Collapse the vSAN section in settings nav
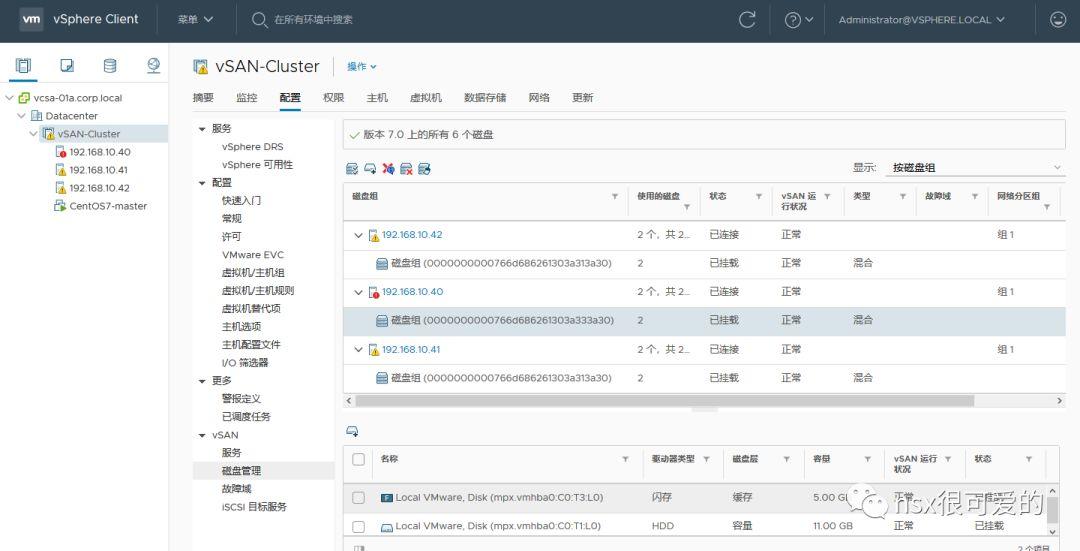This screenshot has height=551, width=1080. 202,435
